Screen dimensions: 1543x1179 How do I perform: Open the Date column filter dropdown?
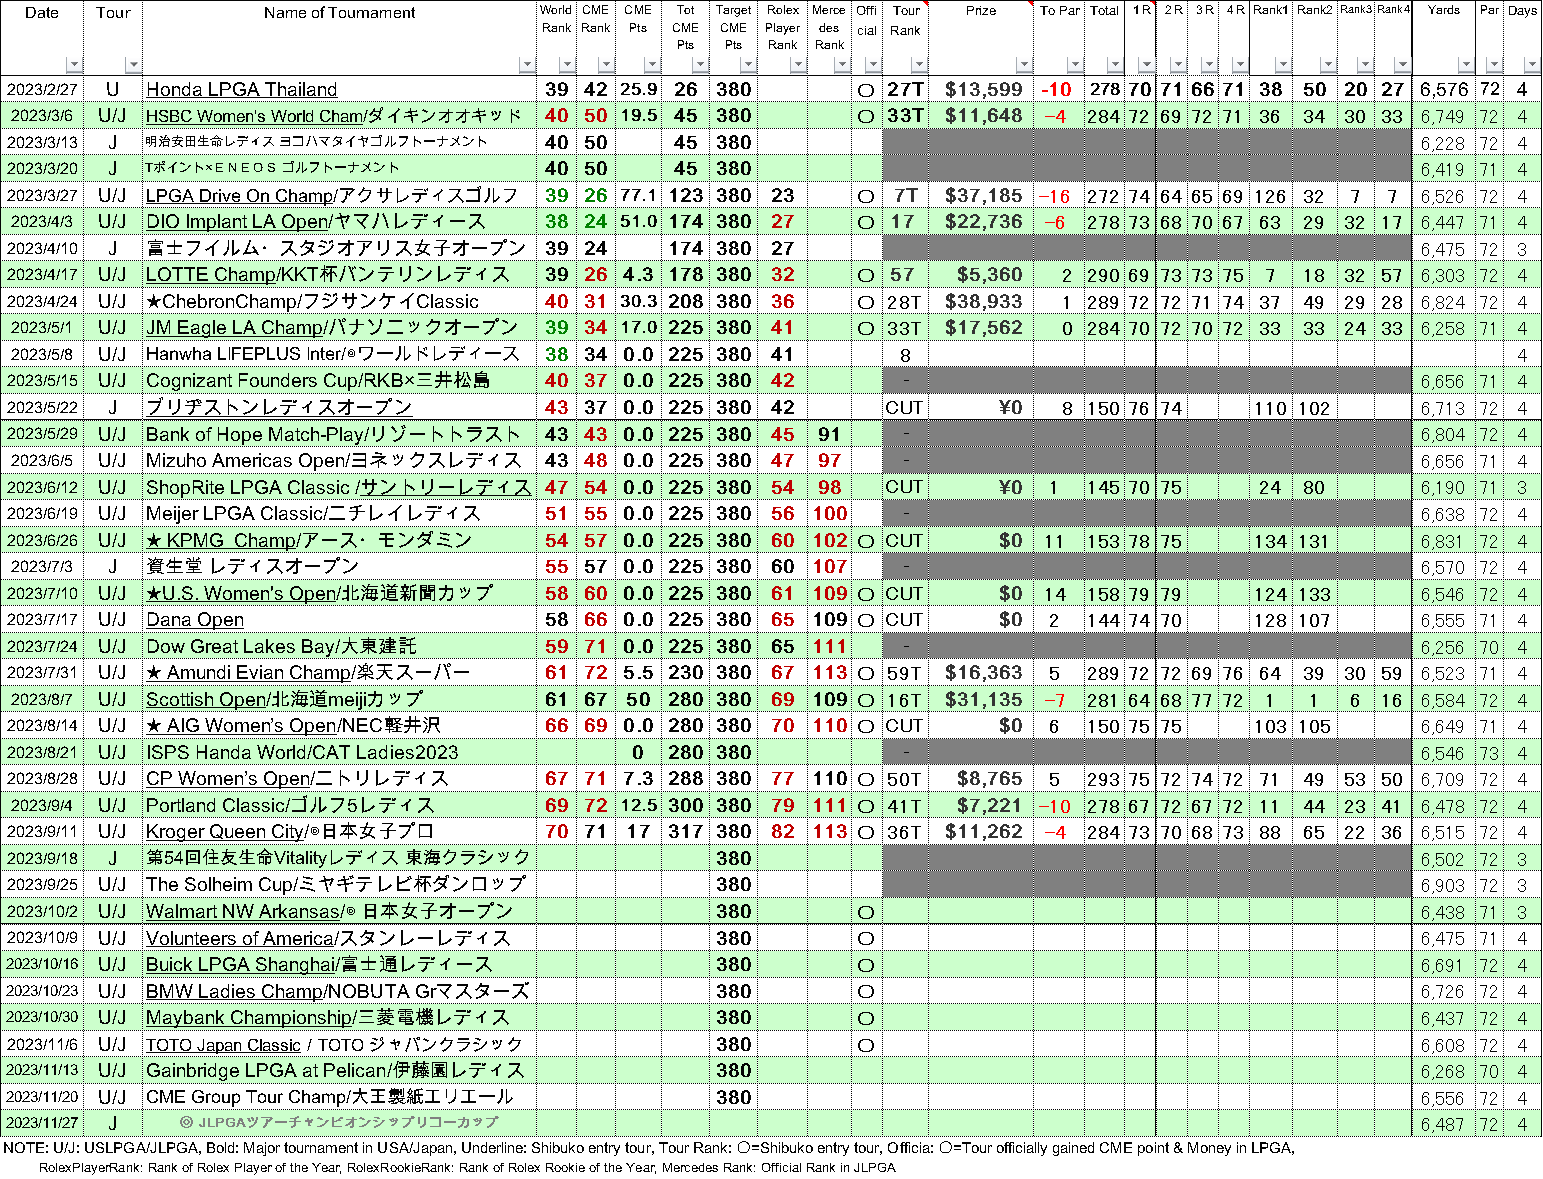tap(73, 65)
